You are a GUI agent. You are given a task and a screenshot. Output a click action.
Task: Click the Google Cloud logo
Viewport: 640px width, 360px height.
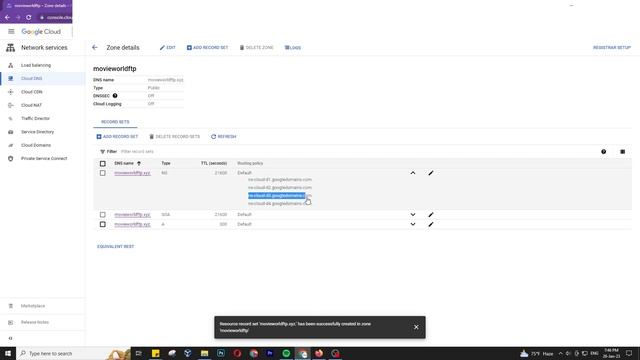41,31
